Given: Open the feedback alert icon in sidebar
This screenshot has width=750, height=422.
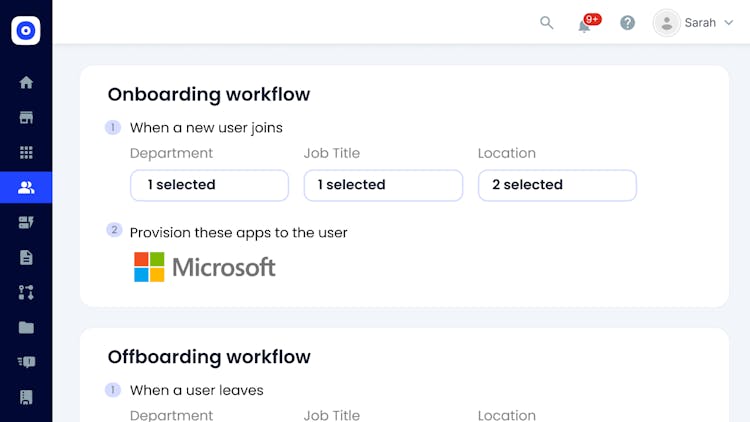Looking at the screenshot, I should pyautogui.click(x=26, y=362).
